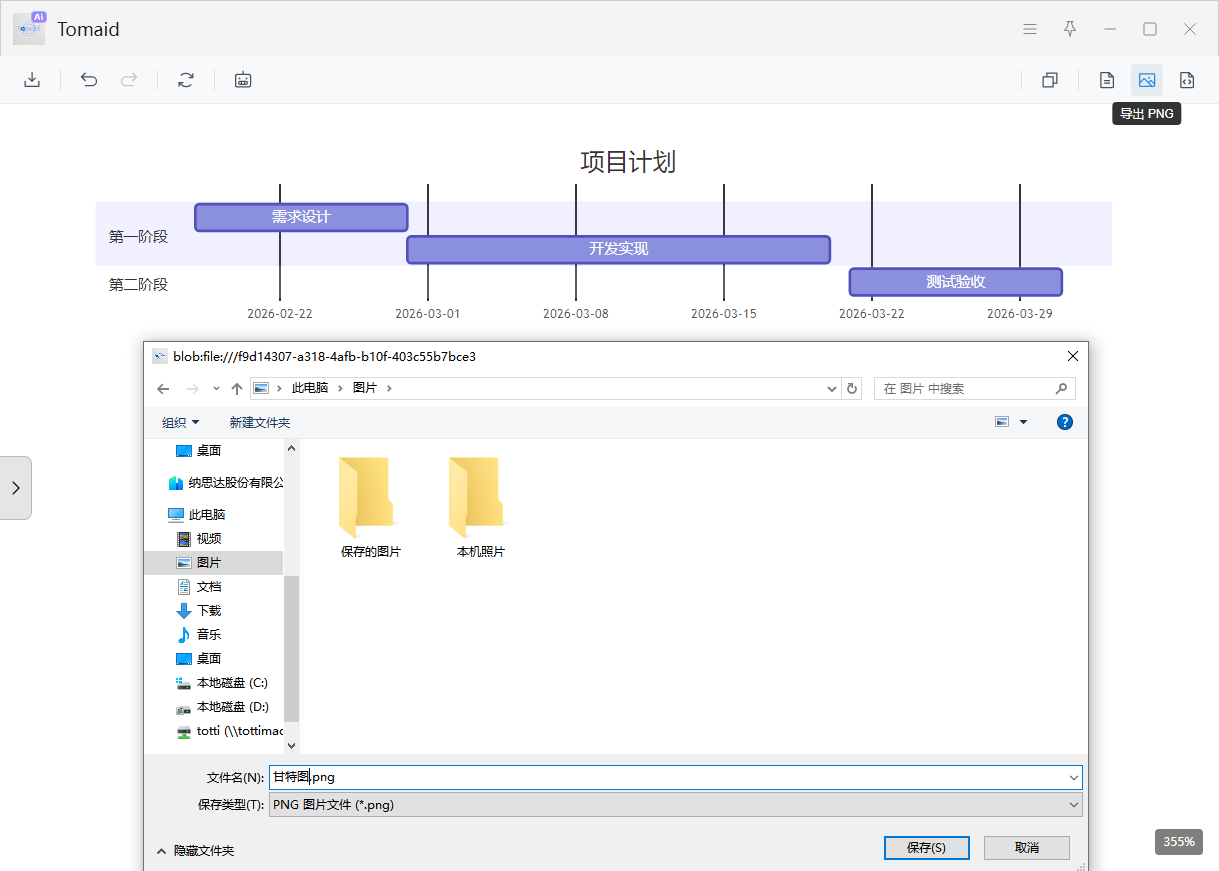Click the 新建文件夹 button
The width and height of the screenshot is (1219, 871).
pyautogui.click(x=259, y=422)
